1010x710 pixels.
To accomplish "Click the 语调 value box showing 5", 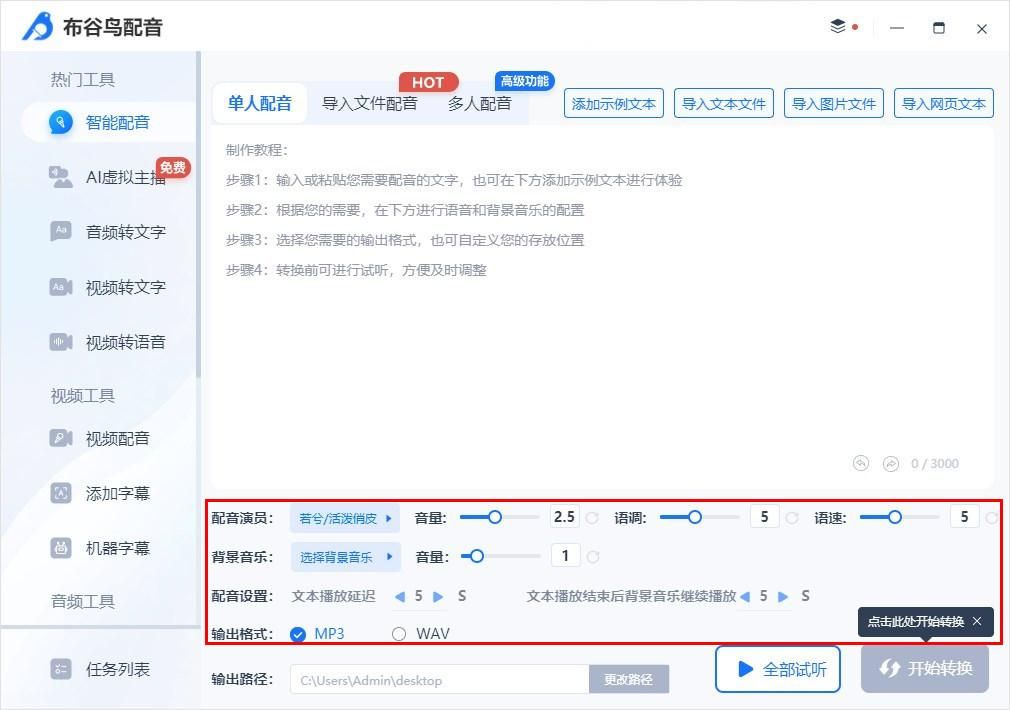I will point(765,517).
